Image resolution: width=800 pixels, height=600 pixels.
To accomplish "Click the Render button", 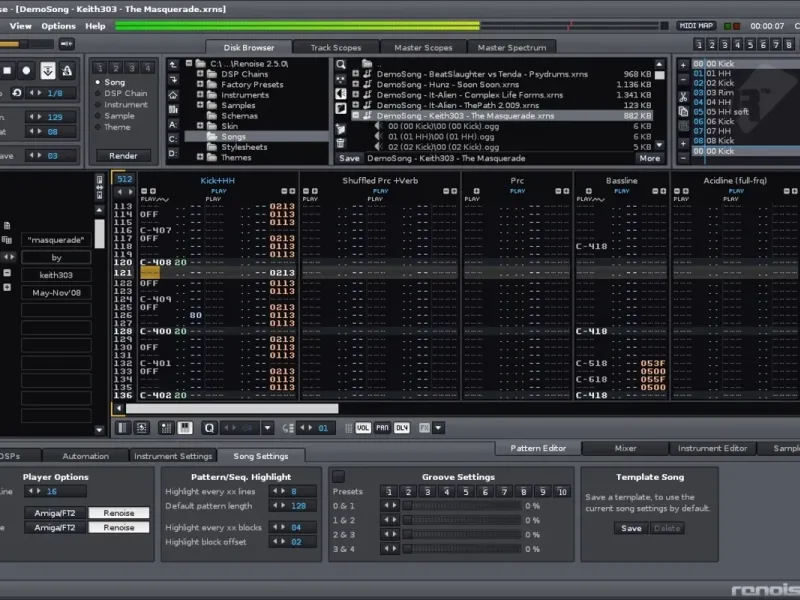I will (x=123, y=156).
